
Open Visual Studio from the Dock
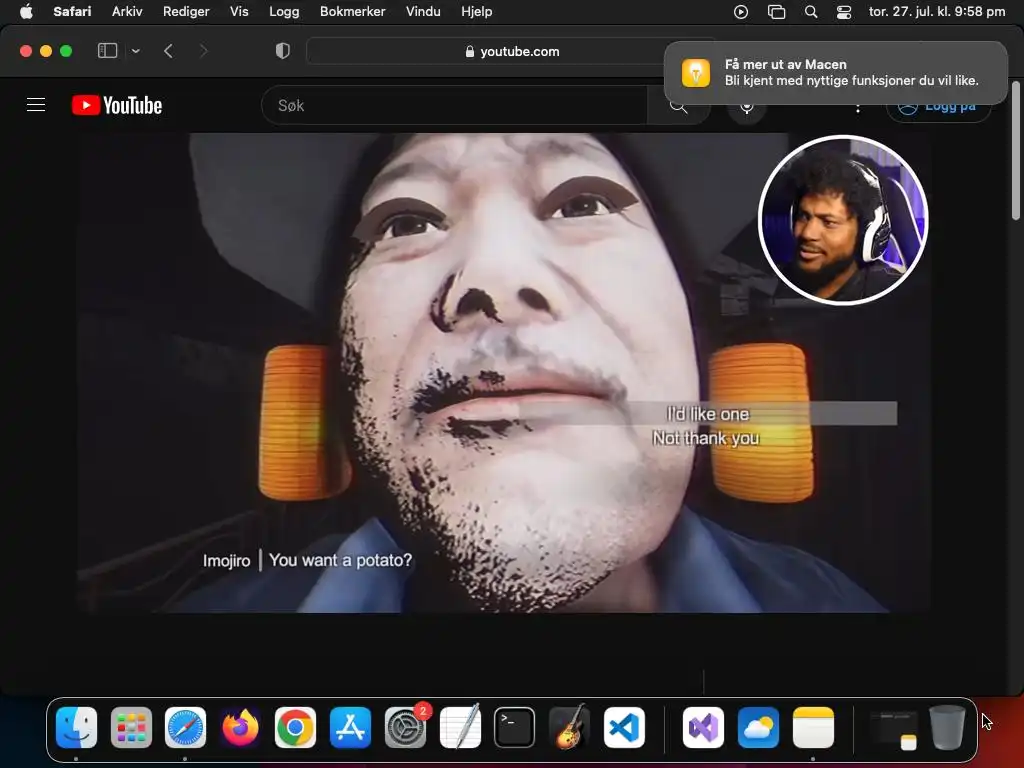tap(703, 727)
